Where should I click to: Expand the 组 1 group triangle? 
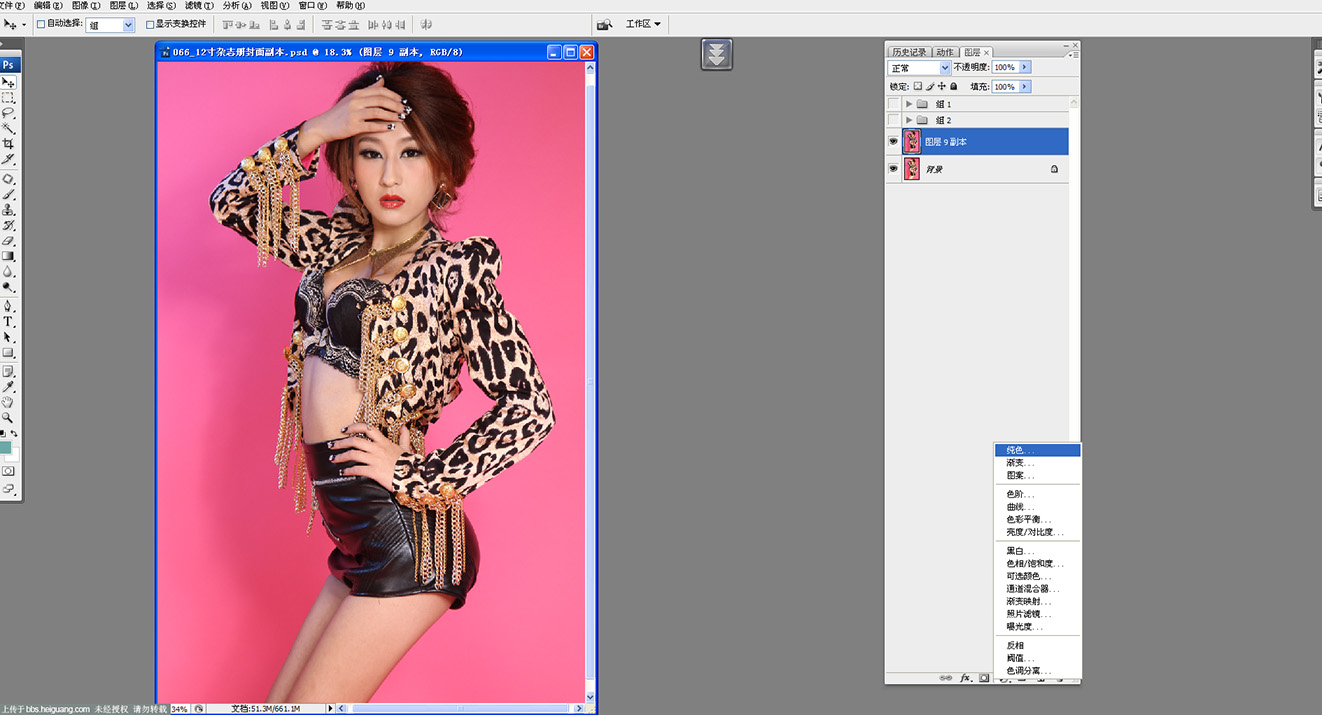(909, 104)
